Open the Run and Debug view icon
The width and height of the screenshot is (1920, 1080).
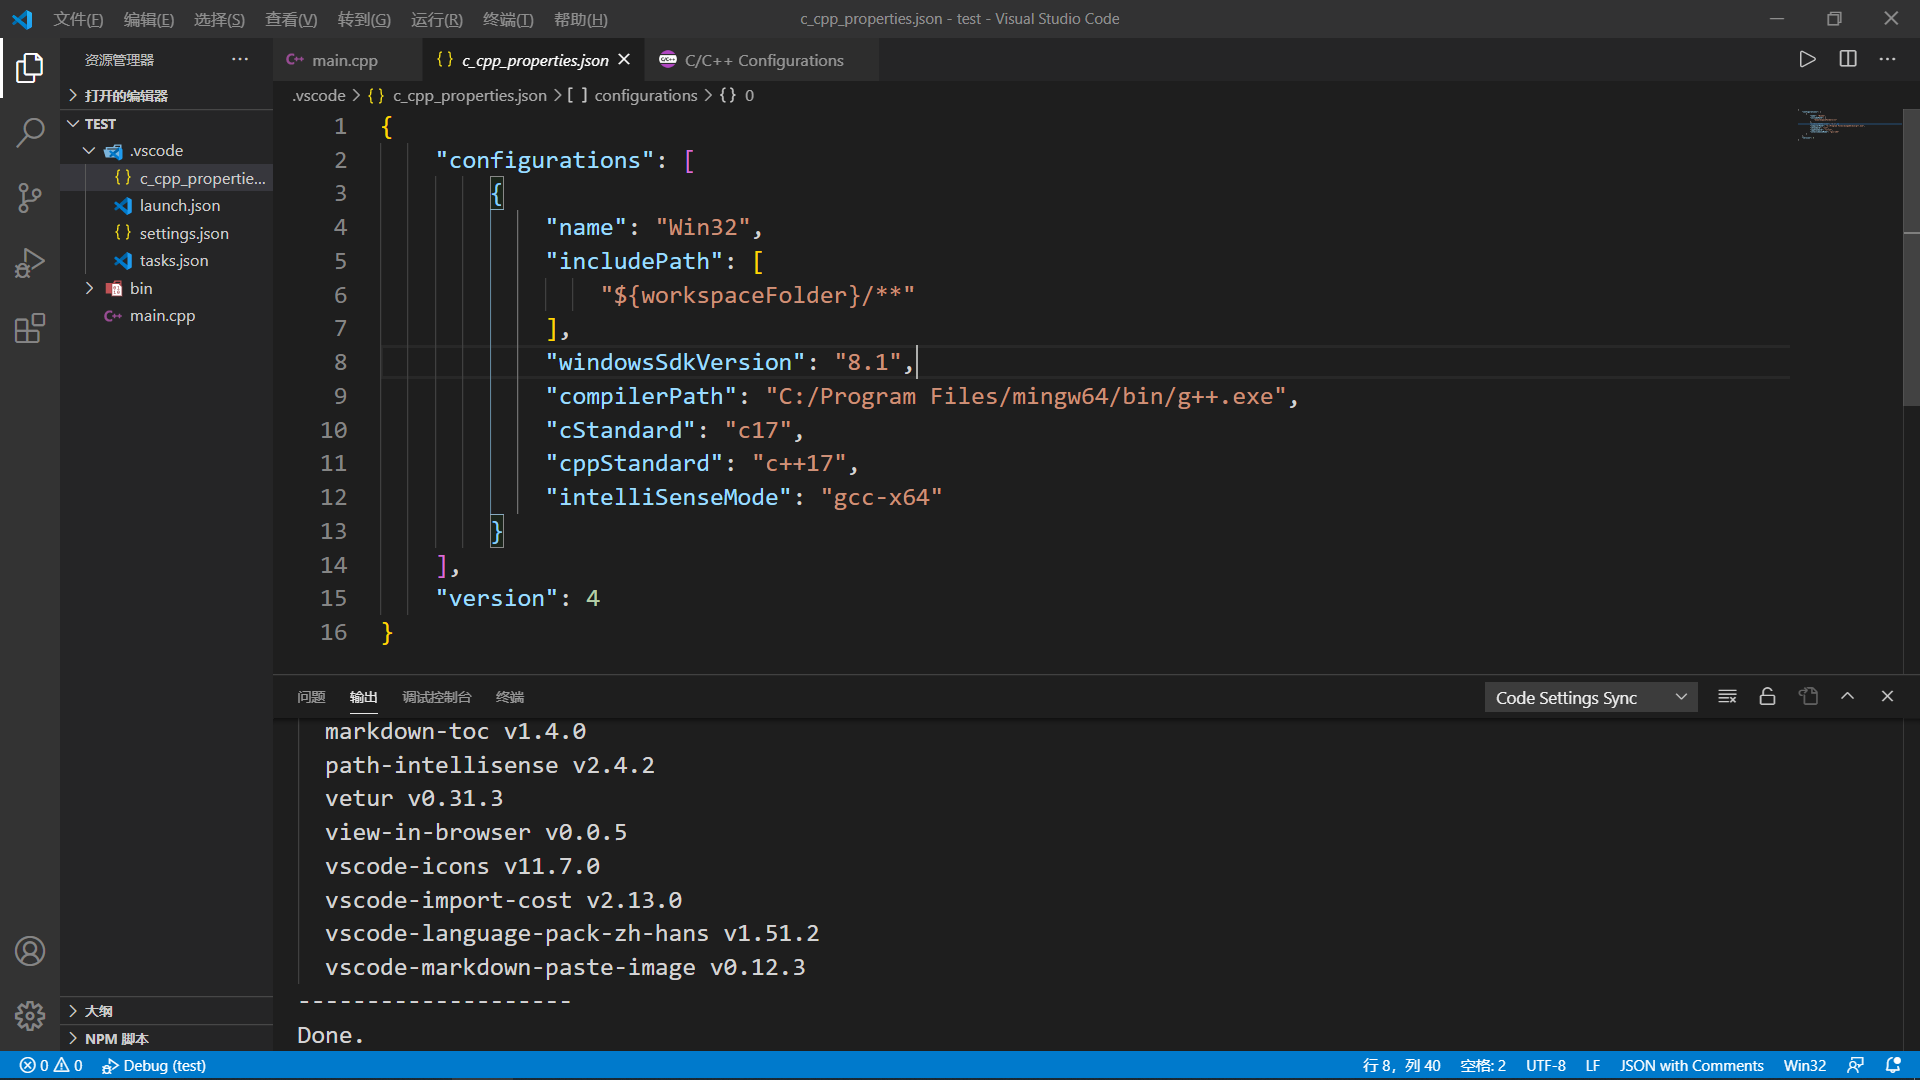(30, 263)
